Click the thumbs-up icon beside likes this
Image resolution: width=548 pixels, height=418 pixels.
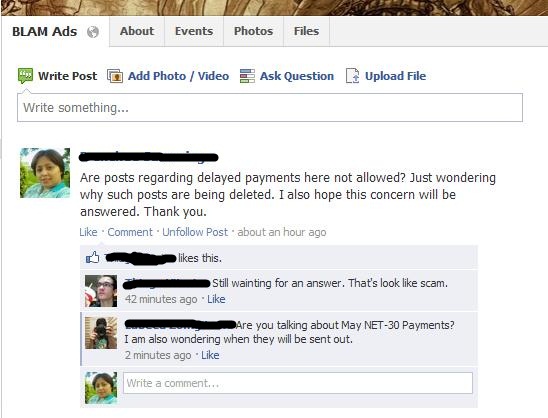point(93,258)
